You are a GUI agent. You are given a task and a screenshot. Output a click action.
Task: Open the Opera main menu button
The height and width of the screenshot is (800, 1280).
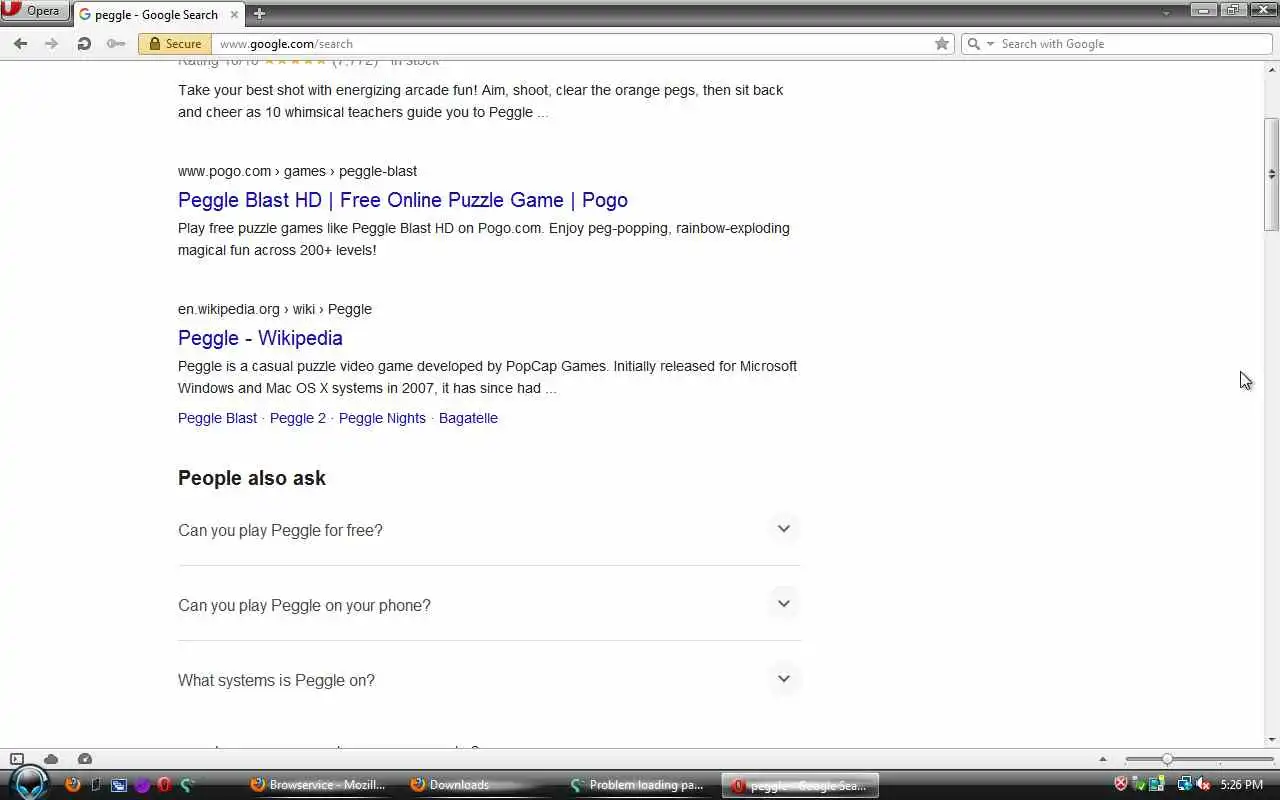tap(35, 11)
